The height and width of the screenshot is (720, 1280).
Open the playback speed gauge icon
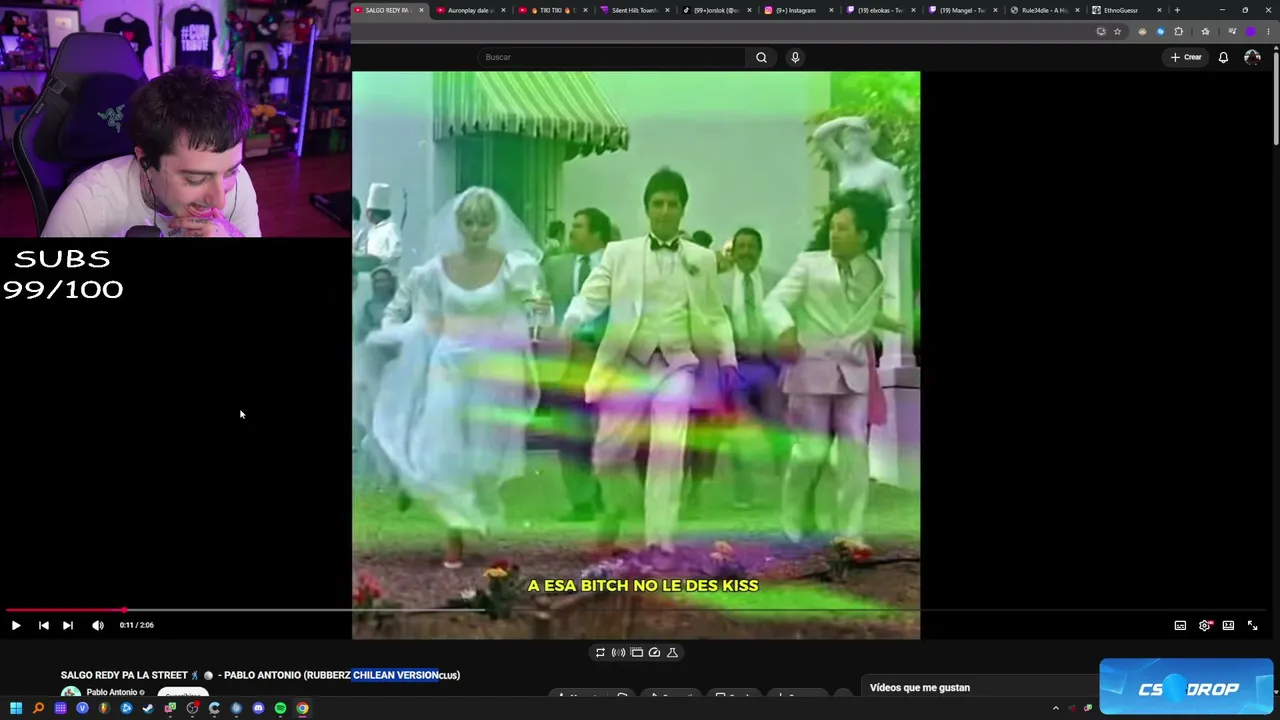point(654,652)
